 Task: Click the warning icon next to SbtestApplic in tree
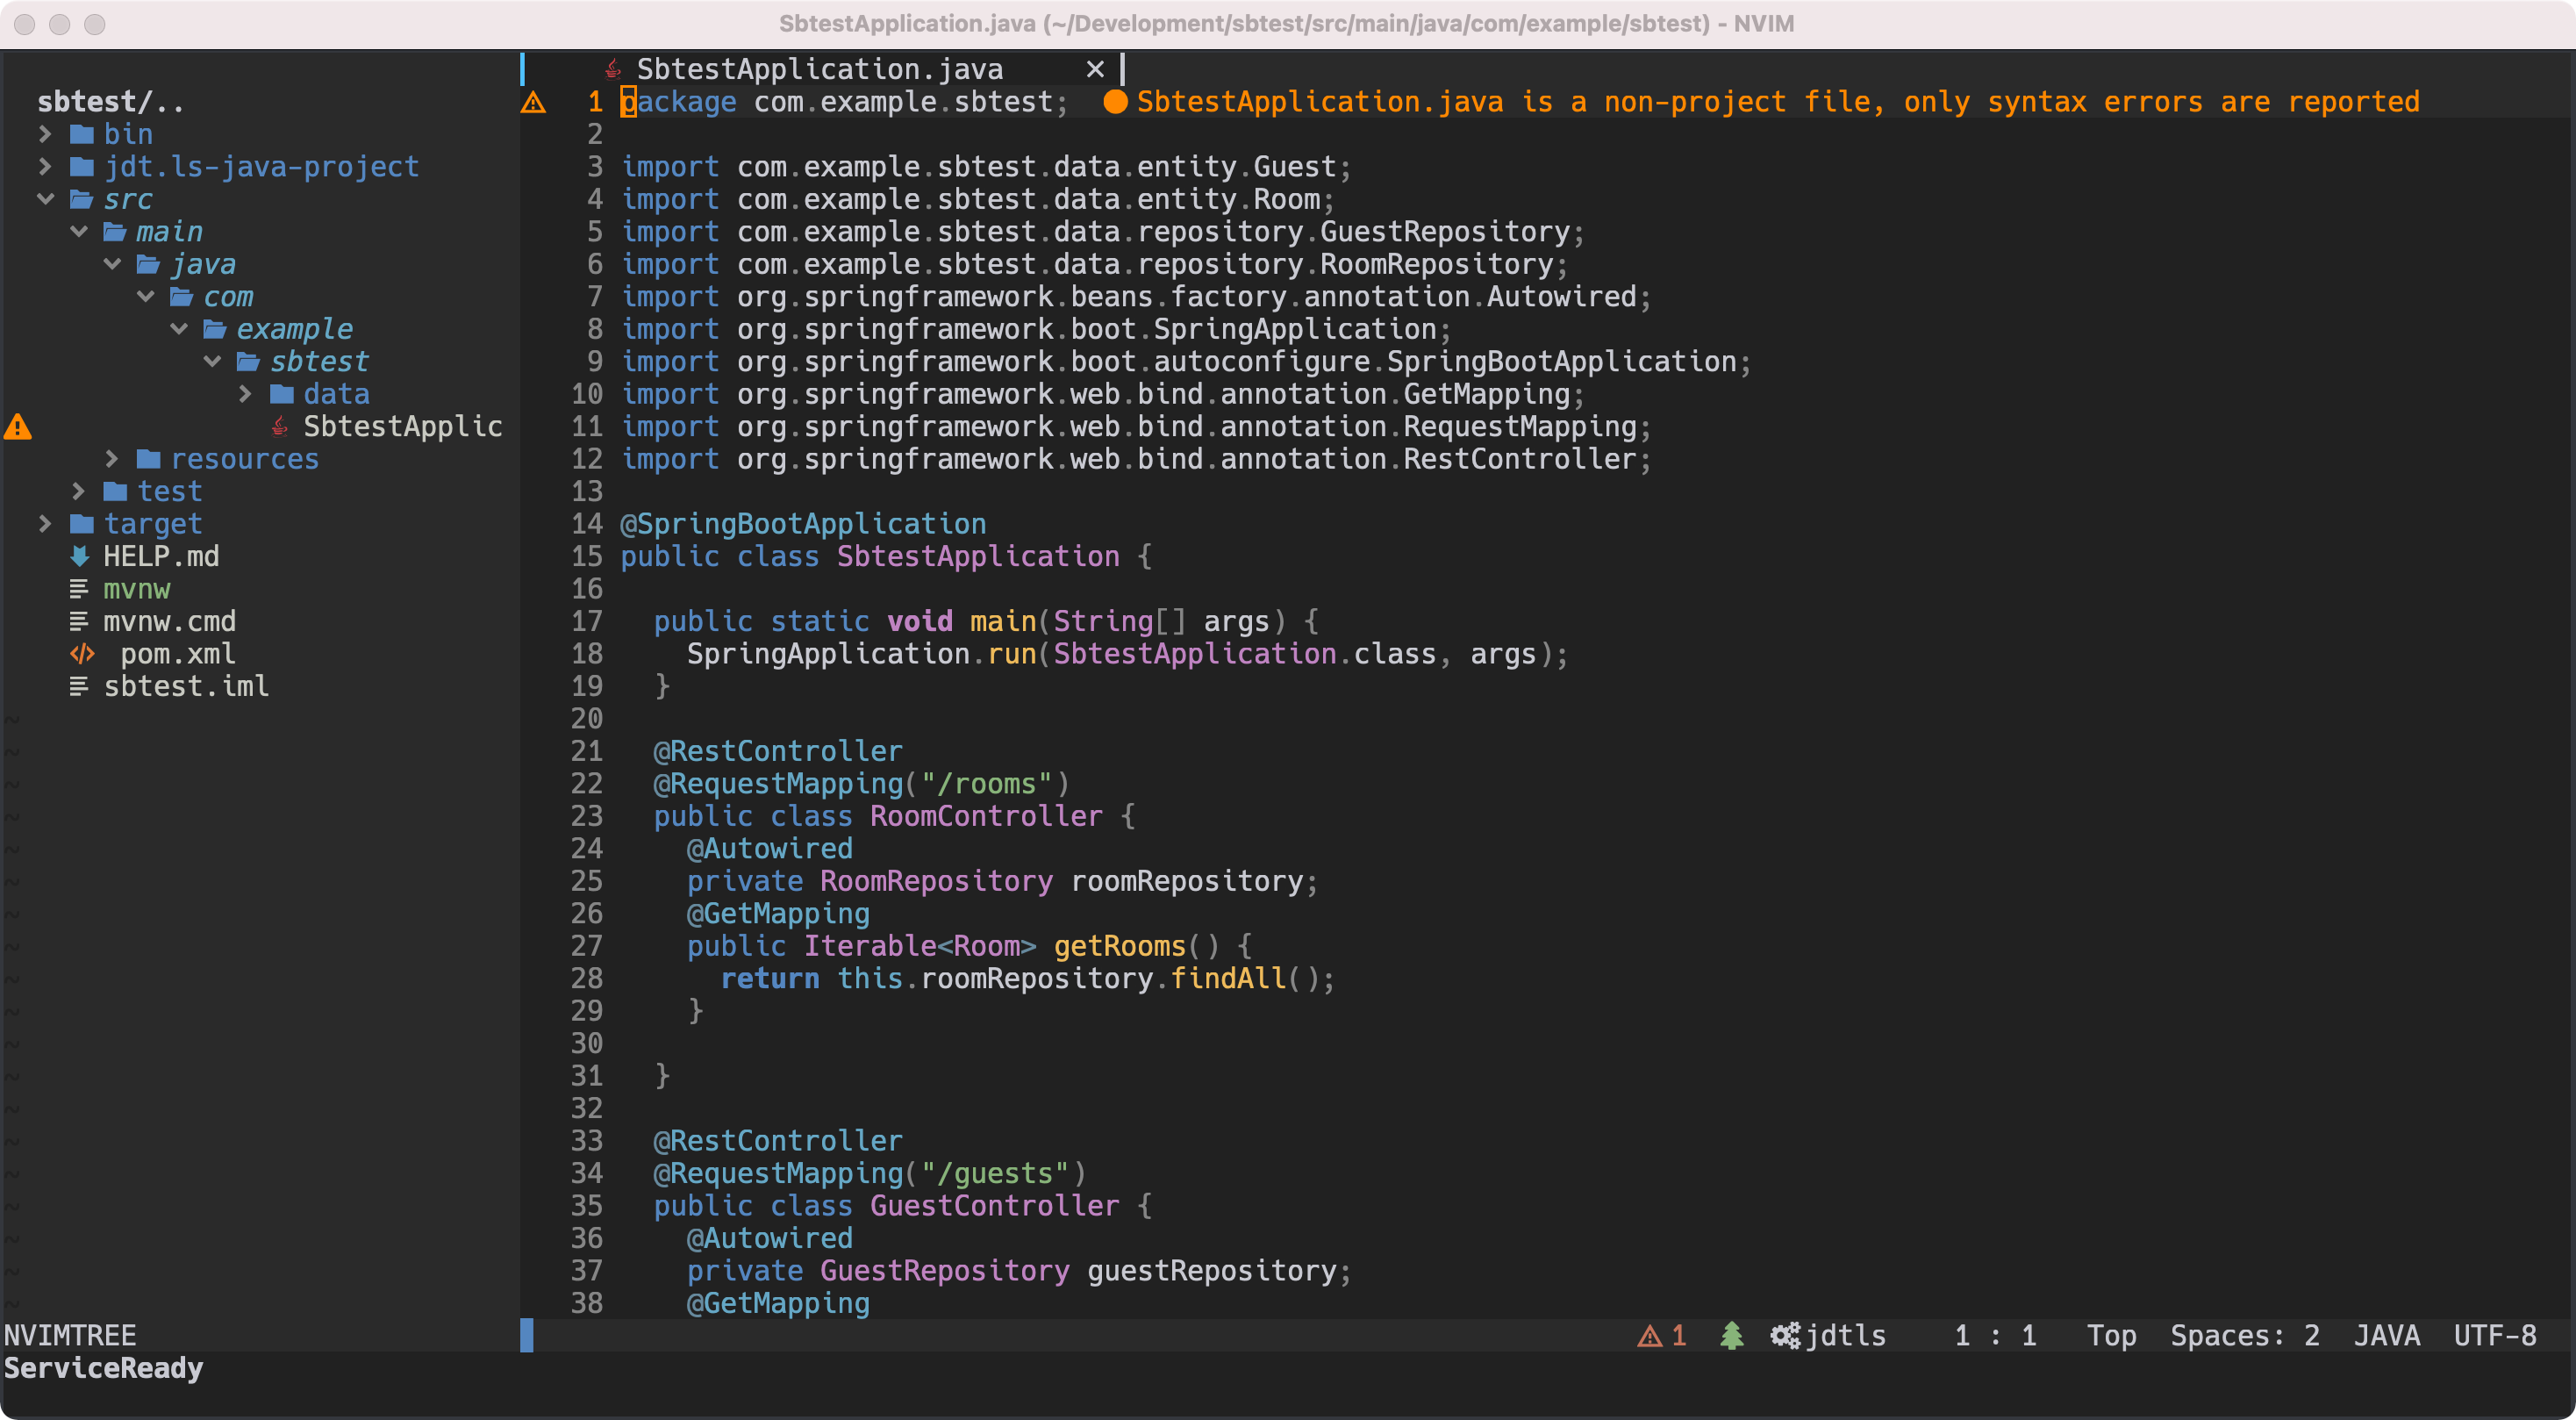17,426
